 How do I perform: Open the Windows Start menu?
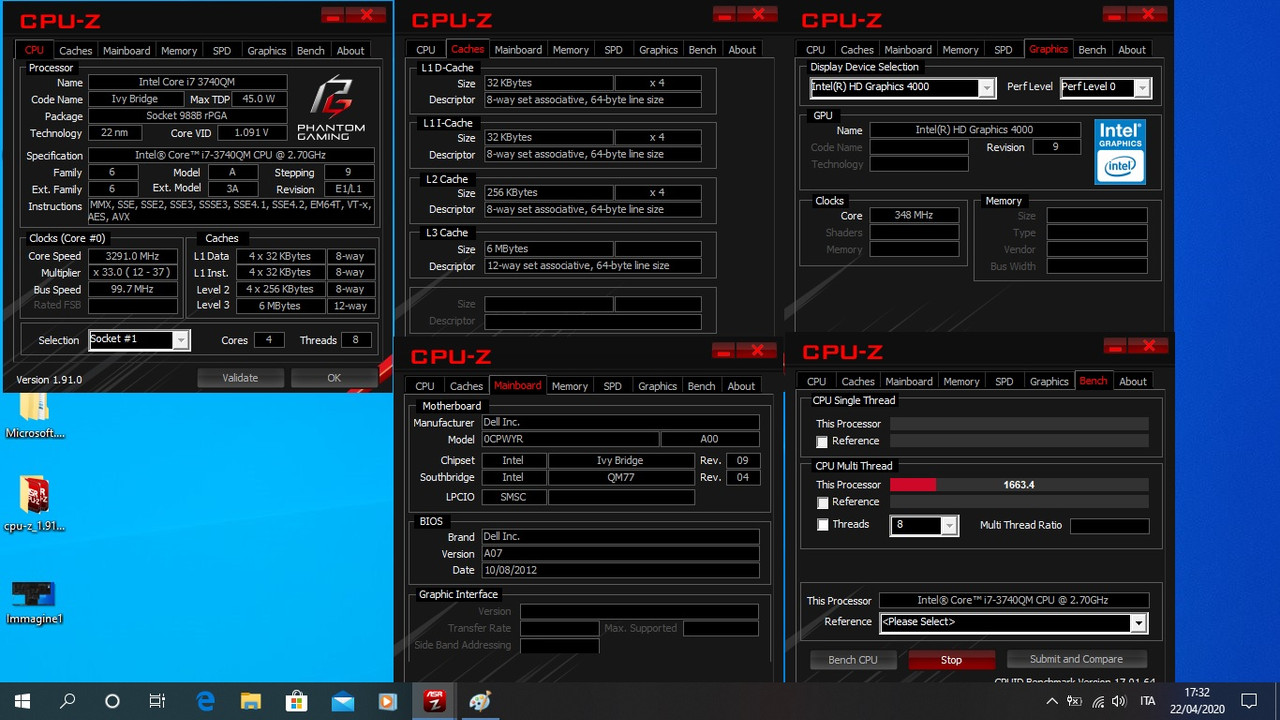pyautogui.click(x=22, y=701)
